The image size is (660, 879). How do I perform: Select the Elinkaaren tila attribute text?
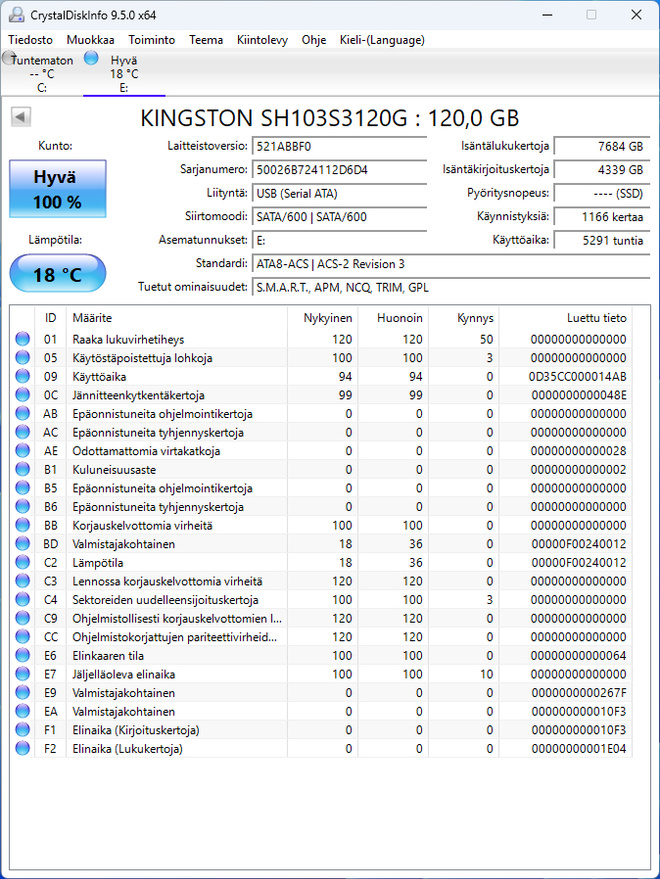click(x=108, y=655)
